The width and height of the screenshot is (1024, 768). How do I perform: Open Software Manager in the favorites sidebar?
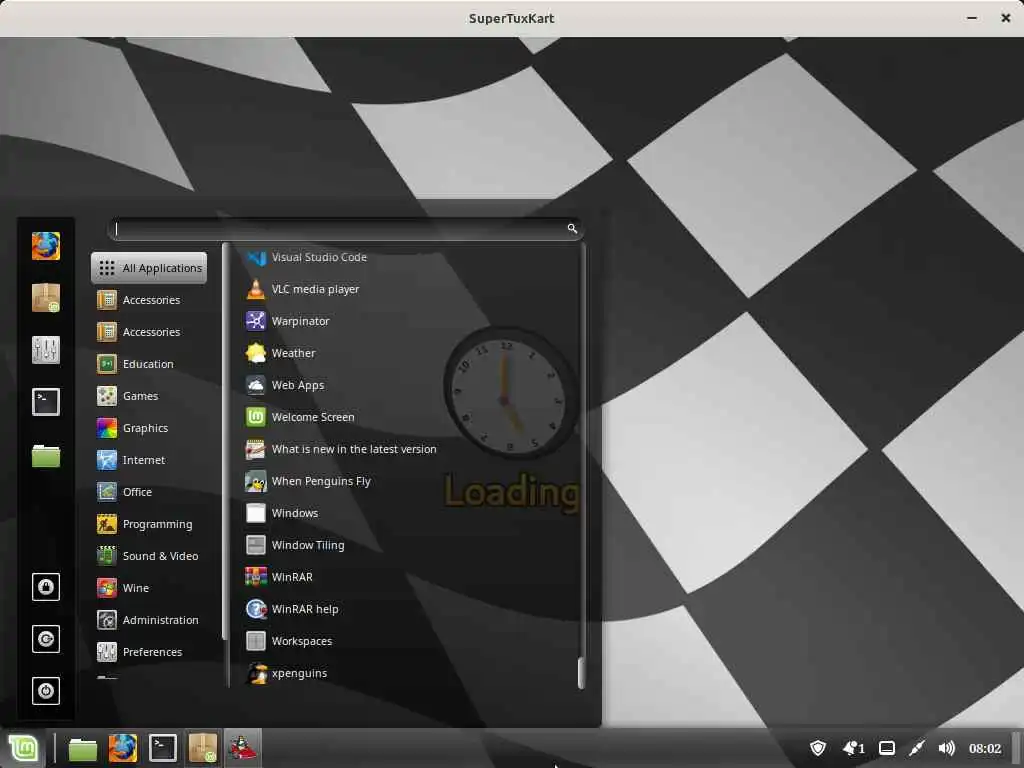pyautogui.click(x=46, y=298)
